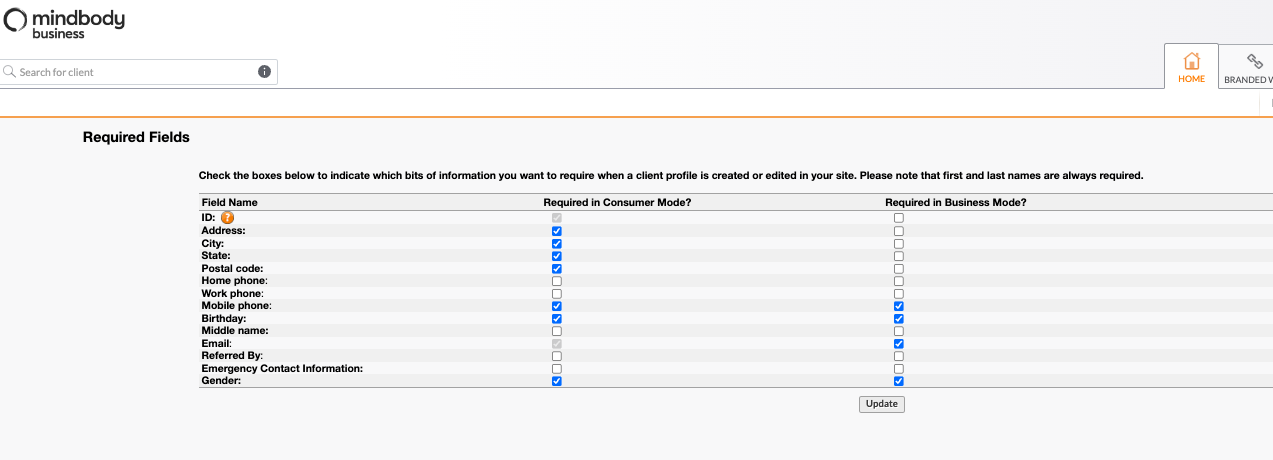The height and width of the screenshot is (460, 1273).
Task: Uncheck Email required in Business Mode
Action: (x=899, y=344)
